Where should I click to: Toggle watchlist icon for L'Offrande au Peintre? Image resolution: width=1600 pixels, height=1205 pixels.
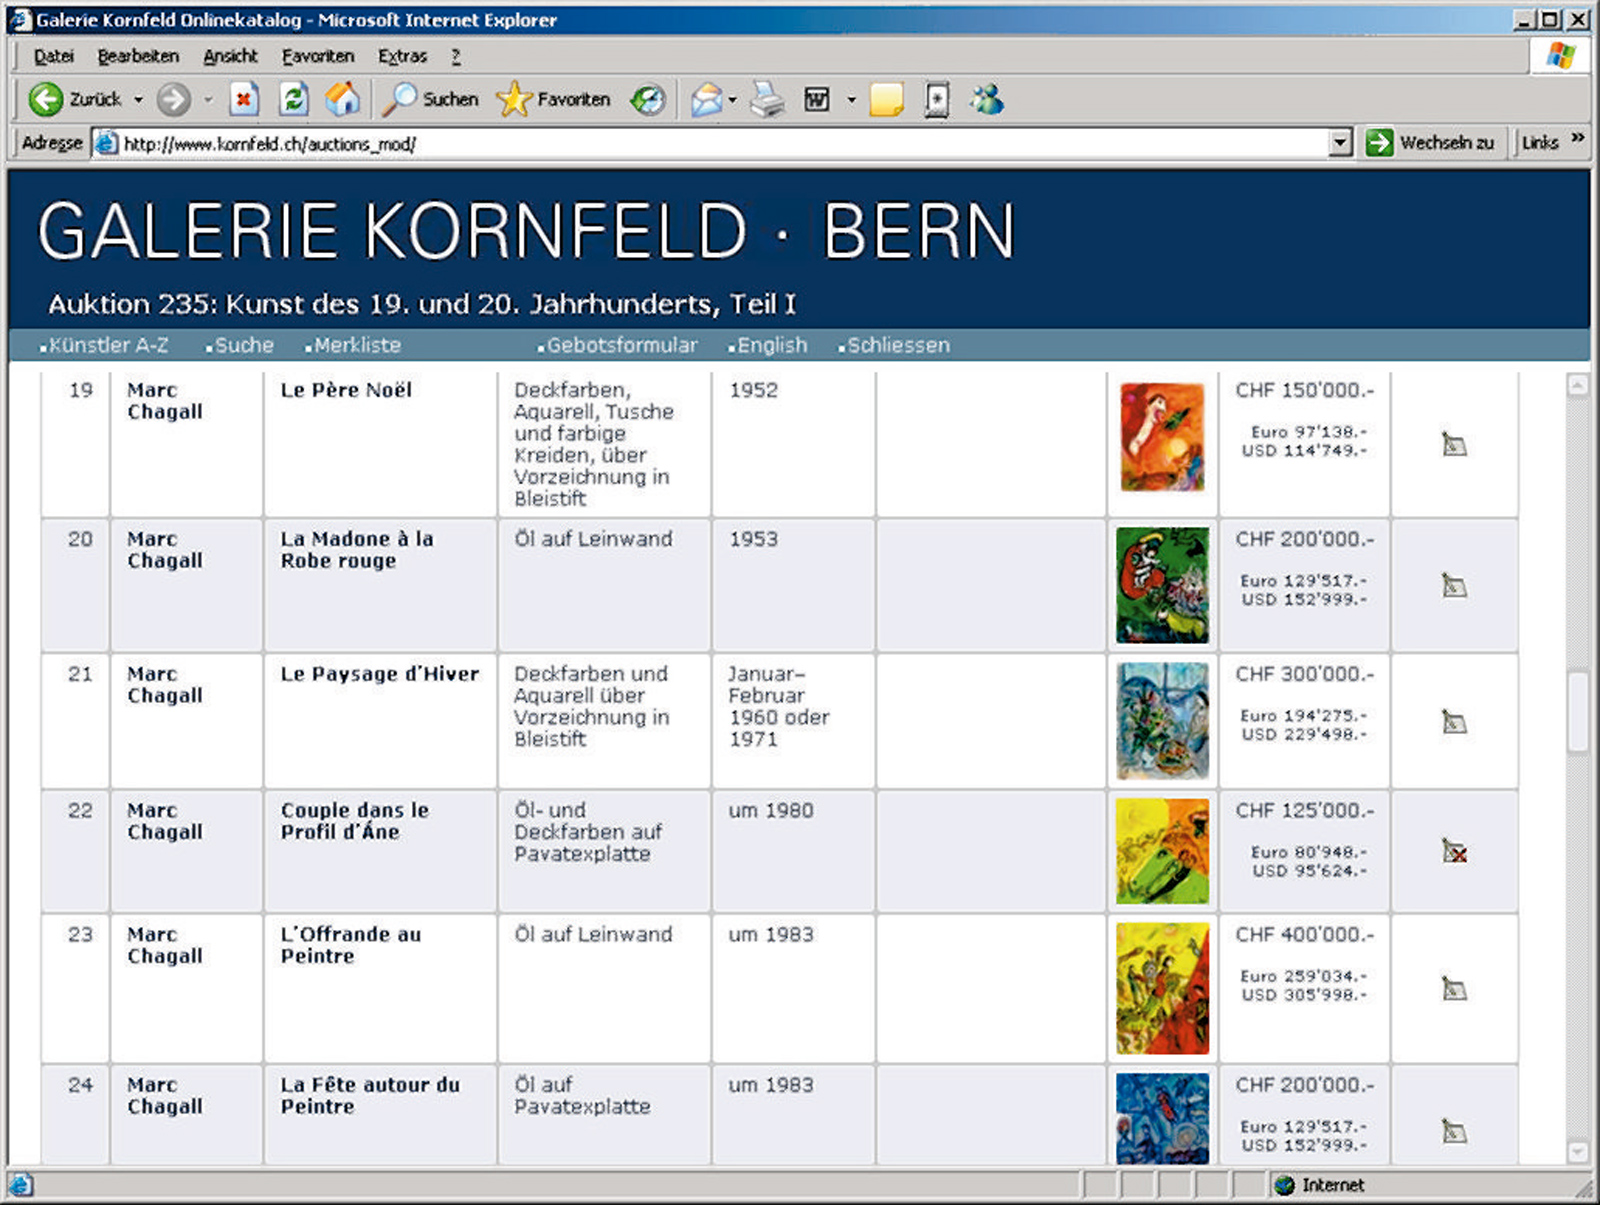[1454, 989]
